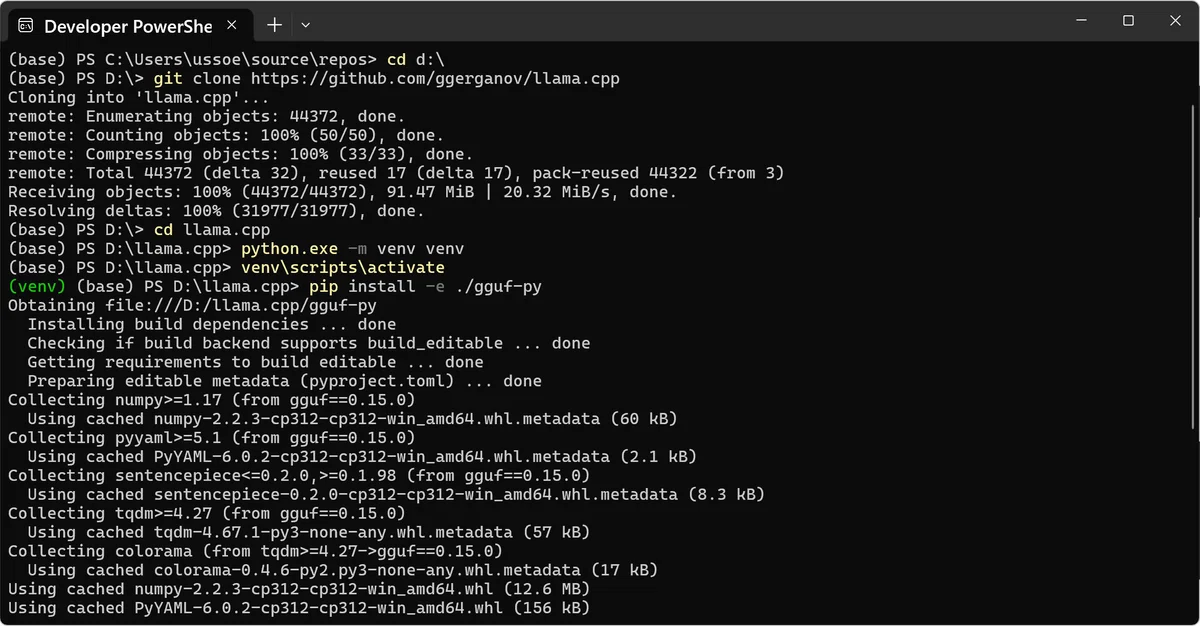Close the Developer PowerShell tab
1200x626 pixels.
click(x=232, y=25)
